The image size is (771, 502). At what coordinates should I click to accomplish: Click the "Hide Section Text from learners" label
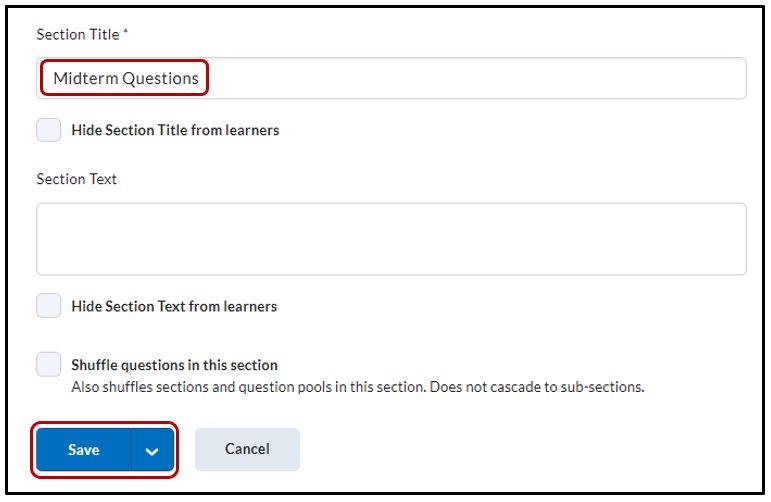click(174, 306)
